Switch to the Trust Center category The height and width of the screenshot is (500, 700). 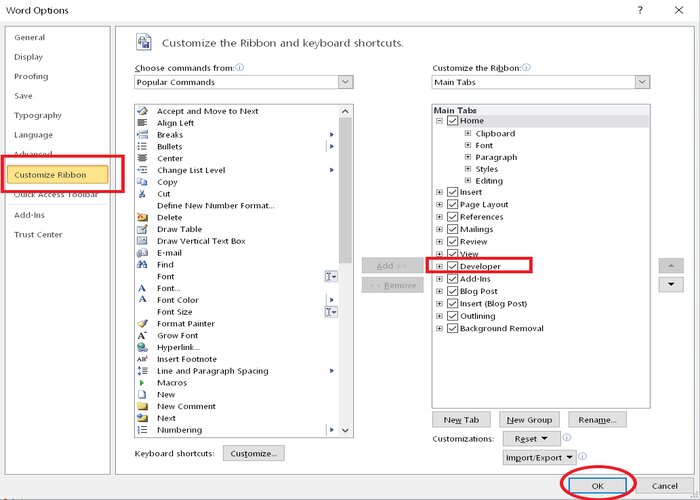point(38,234)
